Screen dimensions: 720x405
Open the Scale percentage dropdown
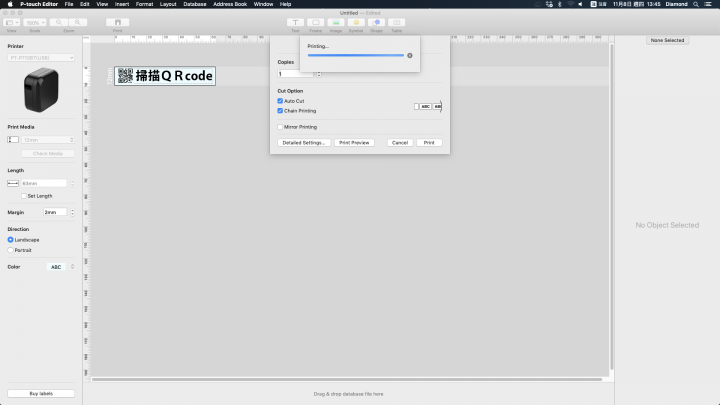tap(35, 22)
